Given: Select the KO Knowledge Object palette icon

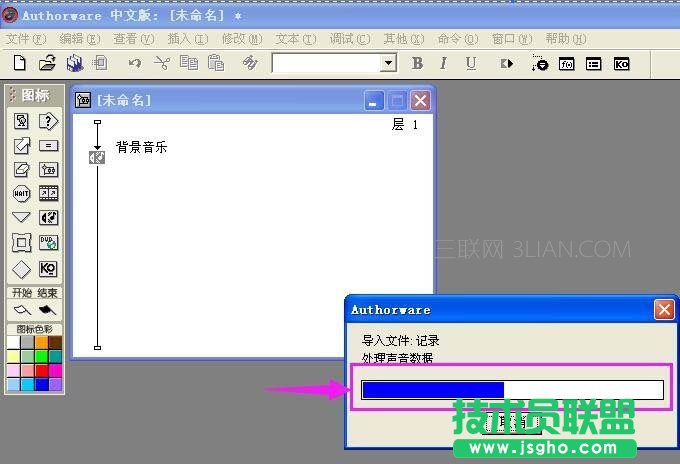Looking at the screenshot, I should pos(48,269).
